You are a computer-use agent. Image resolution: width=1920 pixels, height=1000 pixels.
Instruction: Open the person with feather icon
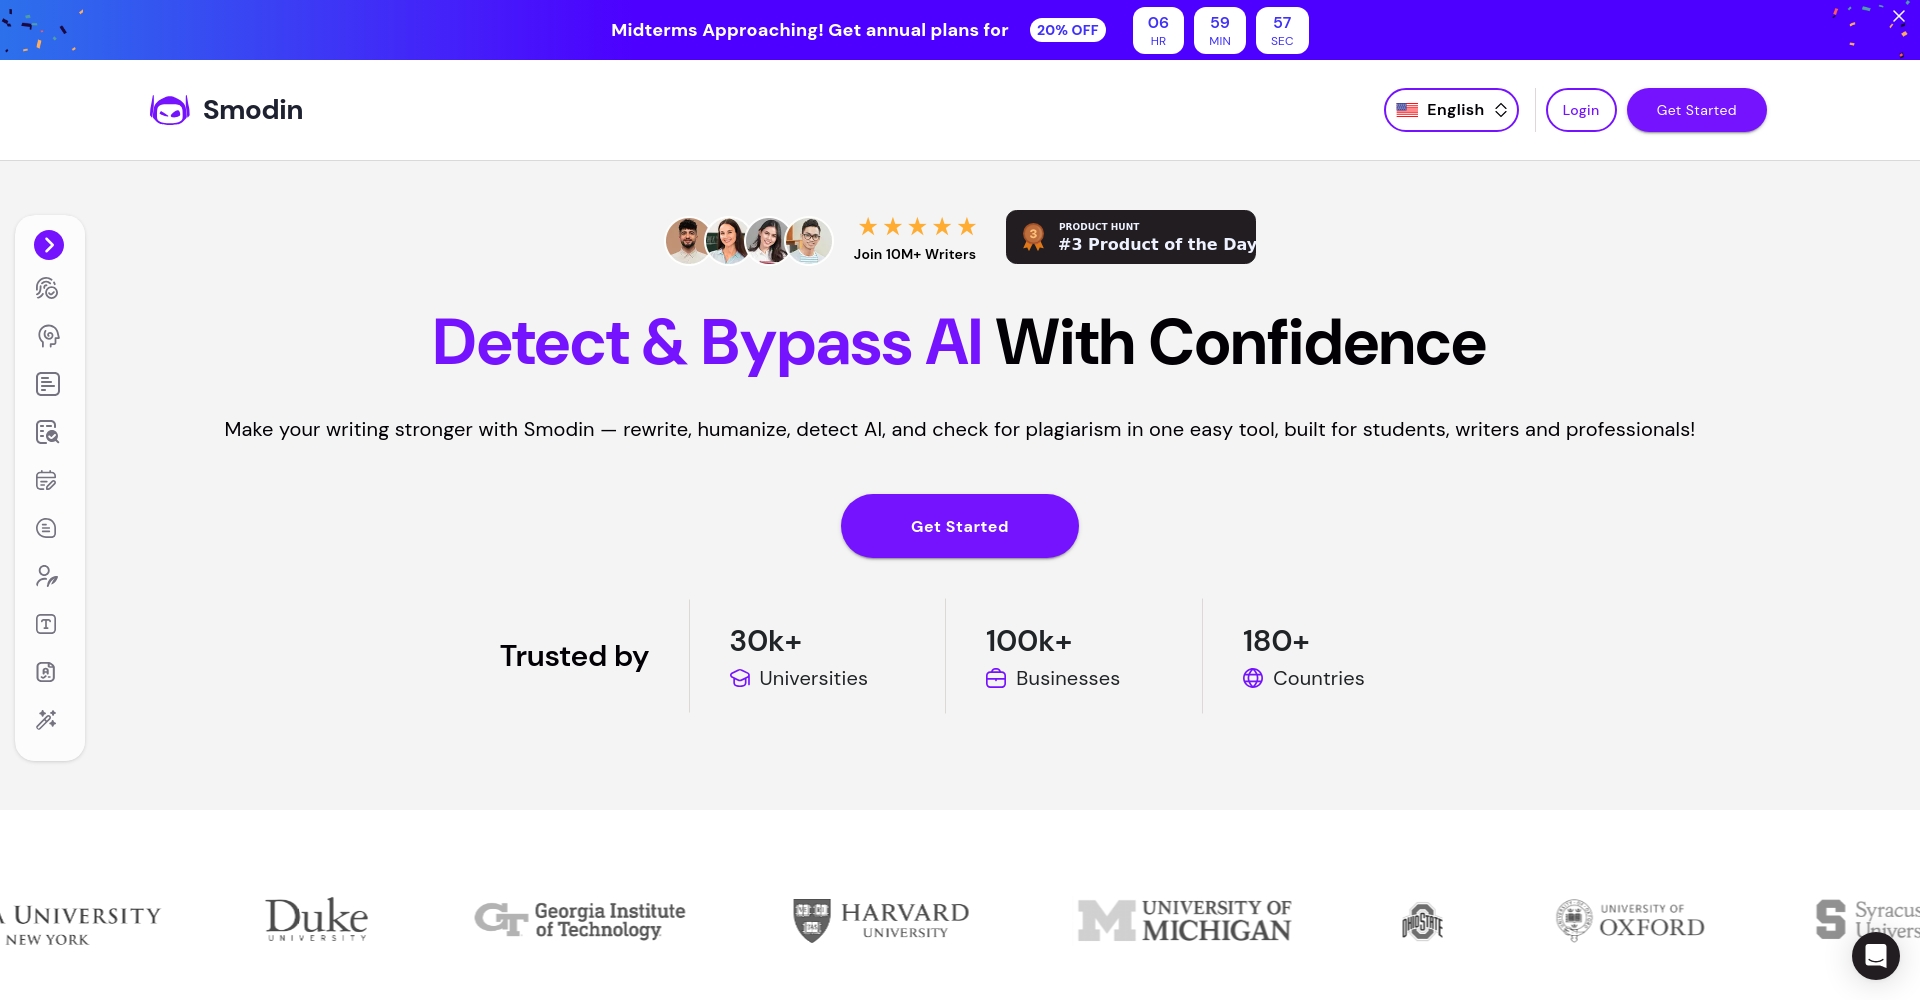(47, 576)
